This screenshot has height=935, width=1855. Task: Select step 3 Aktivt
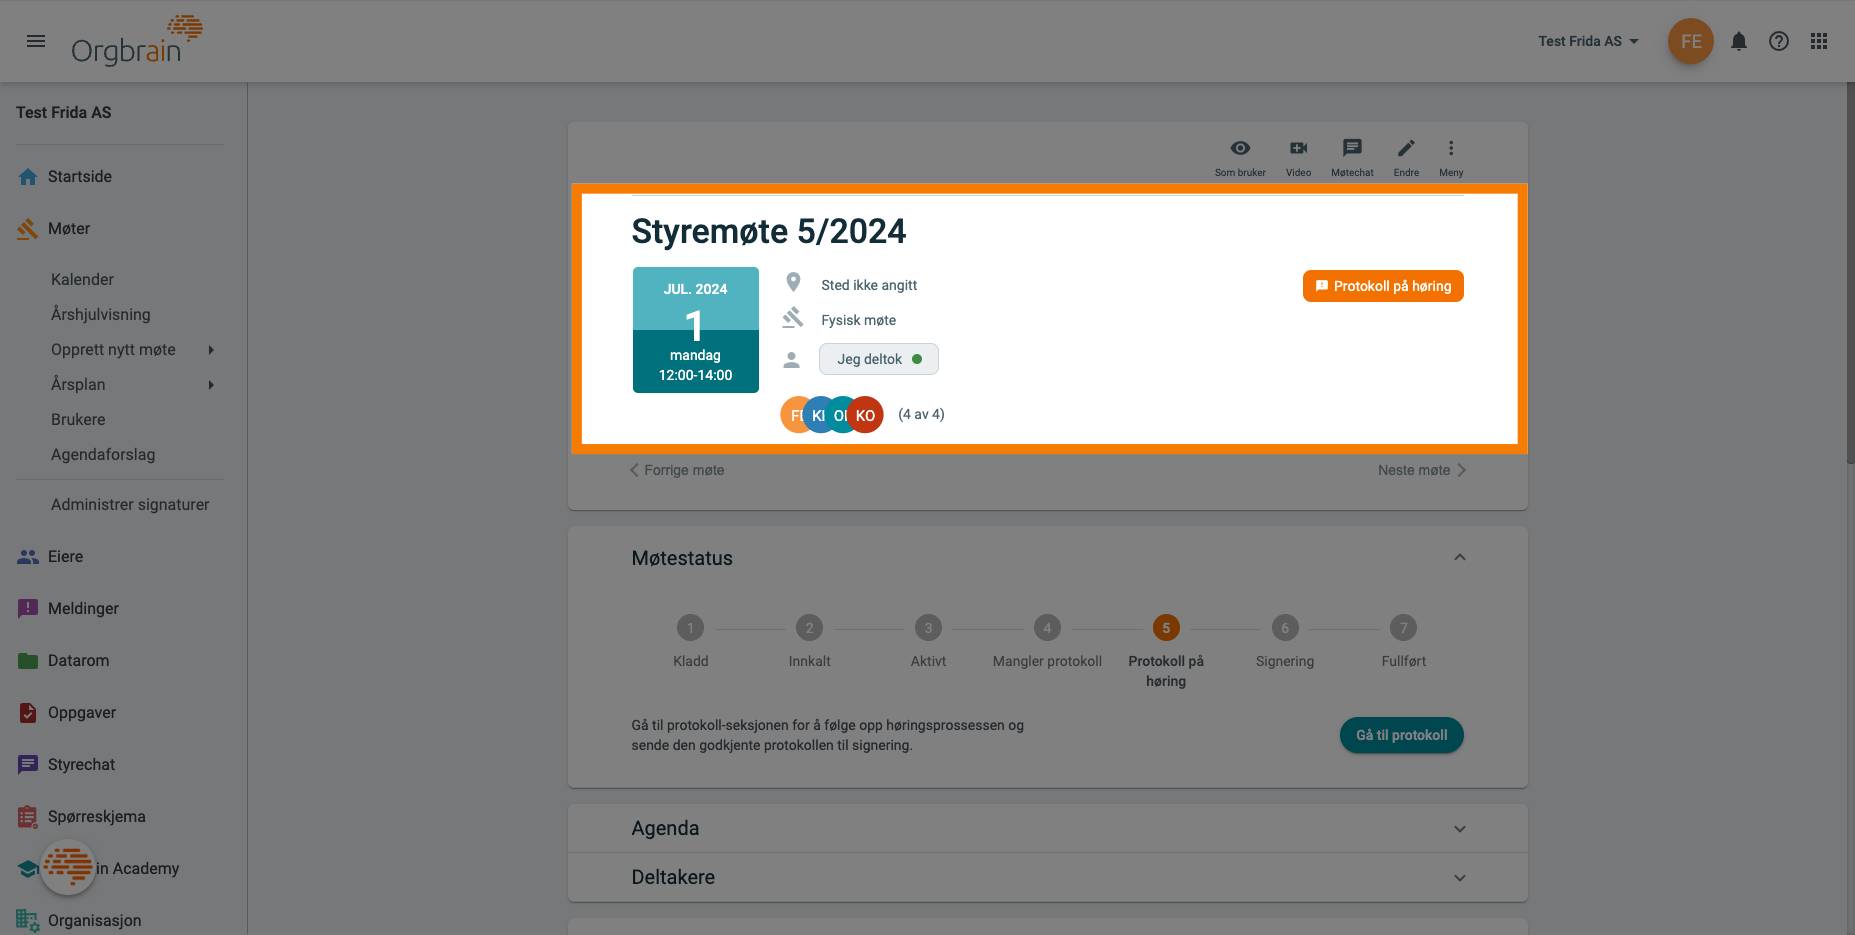[x=928, y=628]
